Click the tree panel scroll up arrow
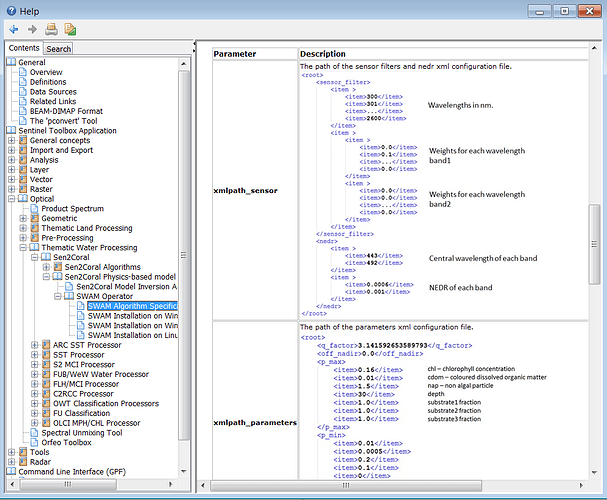The width and height of the screenshot is (607, 500). click(183, 63)
